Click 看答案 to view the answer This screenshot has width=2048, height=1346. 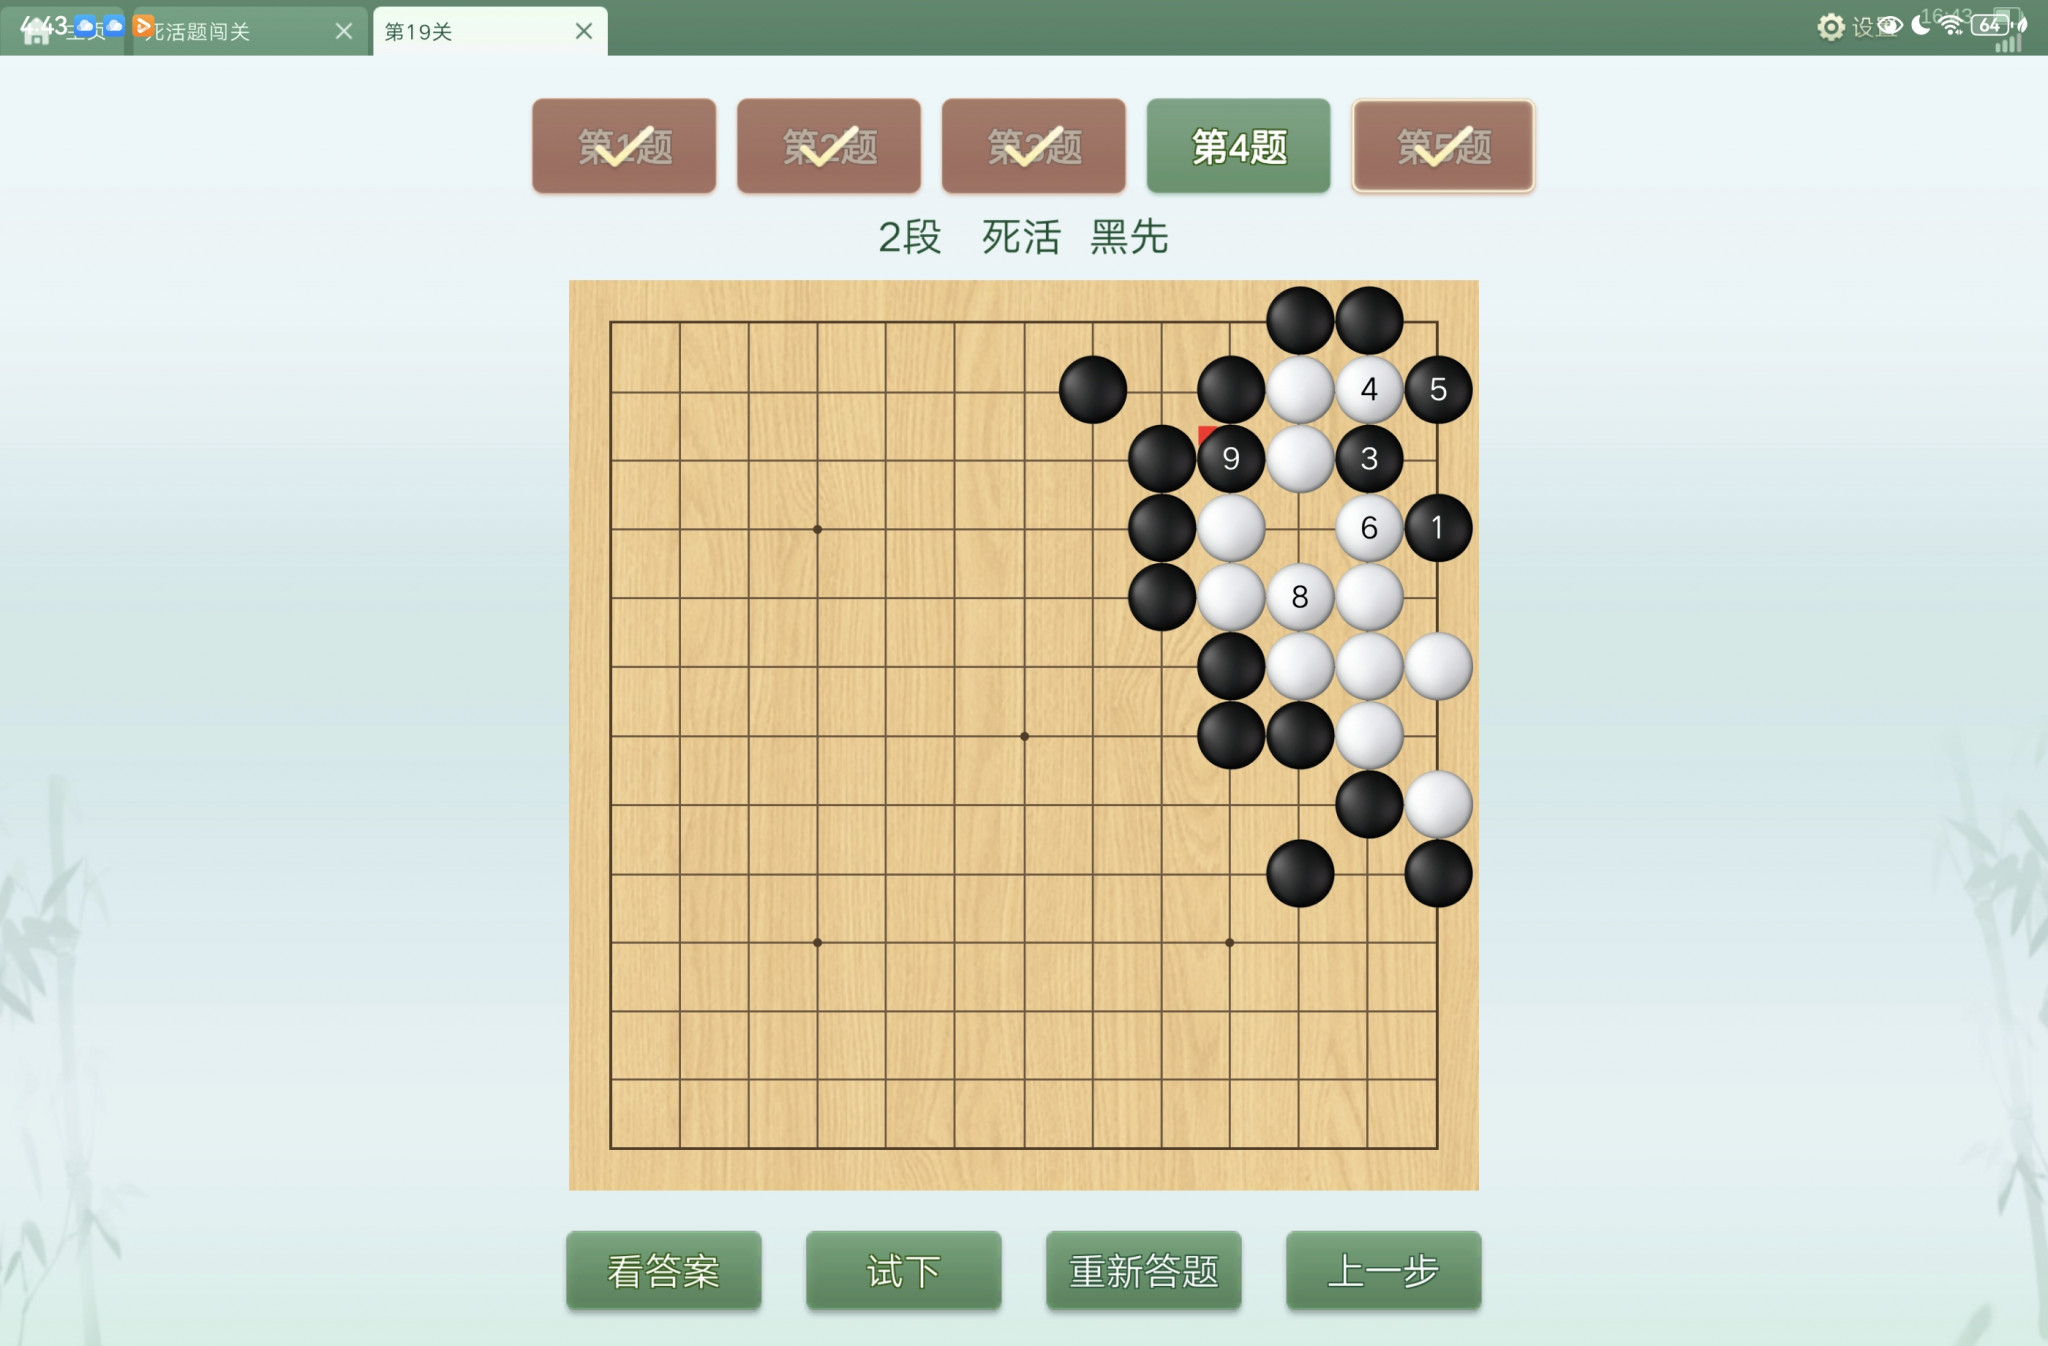pos(664,1270)
